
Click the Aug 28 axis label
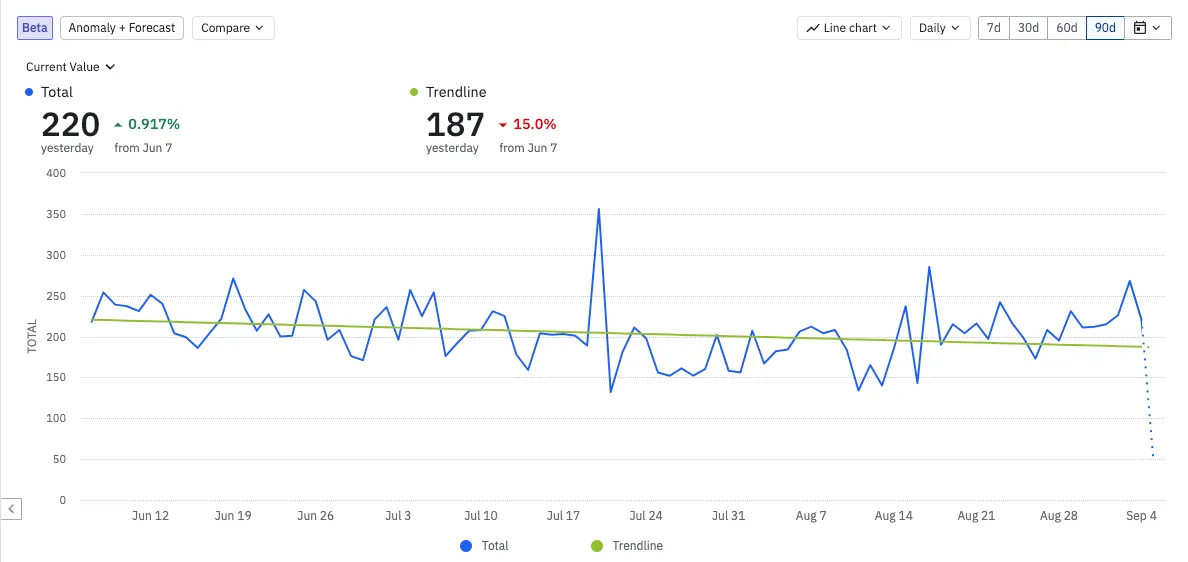pos(1059,516)
